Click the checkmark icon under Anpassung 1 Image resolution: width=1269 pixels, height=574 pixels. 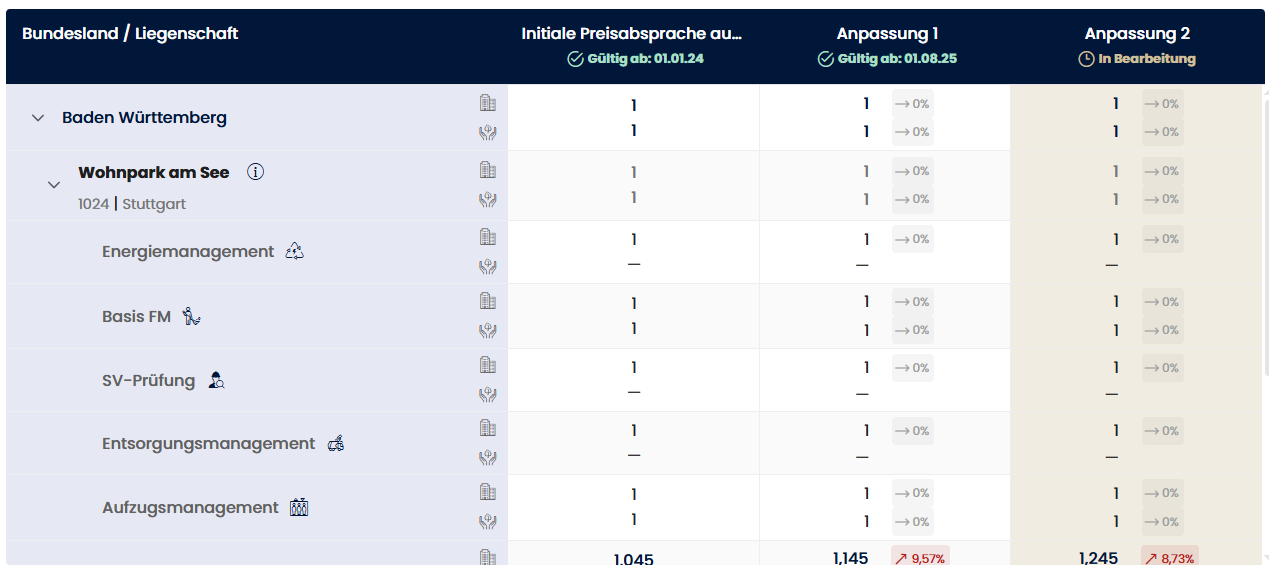(825, 59)
